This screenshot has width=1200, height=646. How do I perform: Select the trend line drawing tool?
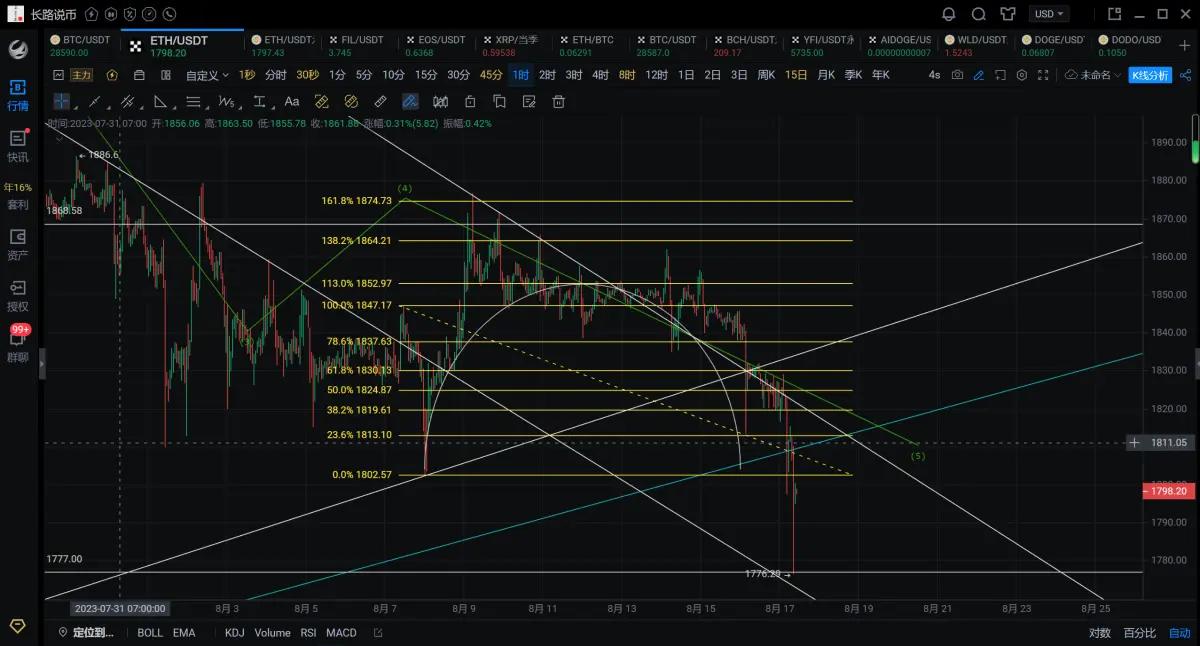[95, 102]
